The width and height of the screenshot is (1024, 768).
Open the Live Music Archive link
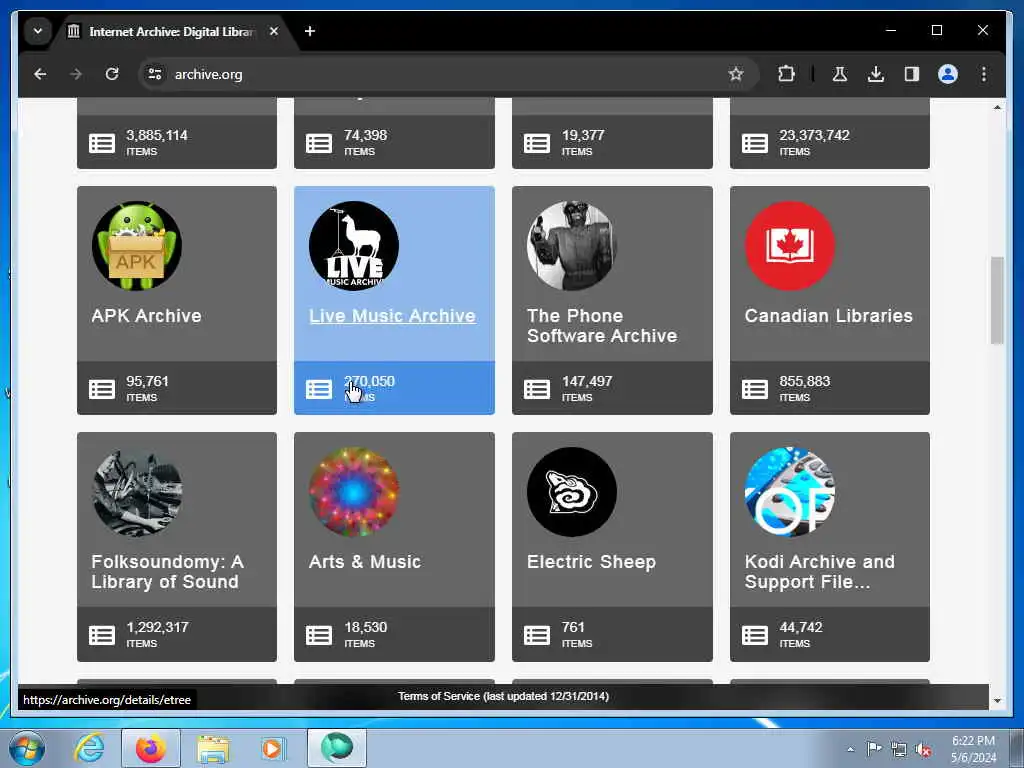pyautogui.click(x=392, y=316)
